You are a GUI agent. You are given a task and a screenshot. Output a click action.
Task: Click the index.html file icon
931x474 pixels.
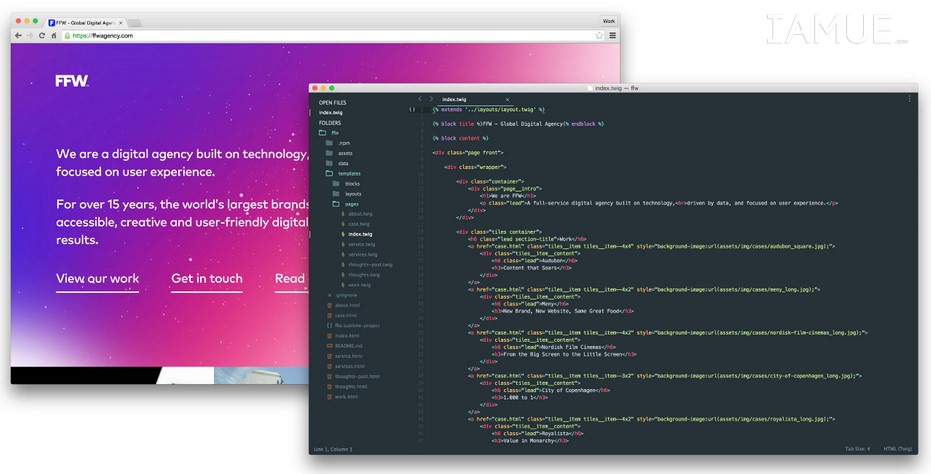(x=330, y=336)
